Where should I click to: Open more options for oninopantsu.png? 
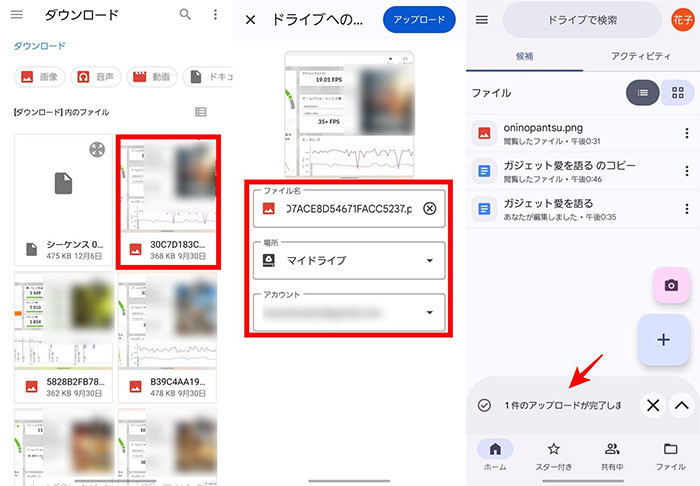point(687,133)
